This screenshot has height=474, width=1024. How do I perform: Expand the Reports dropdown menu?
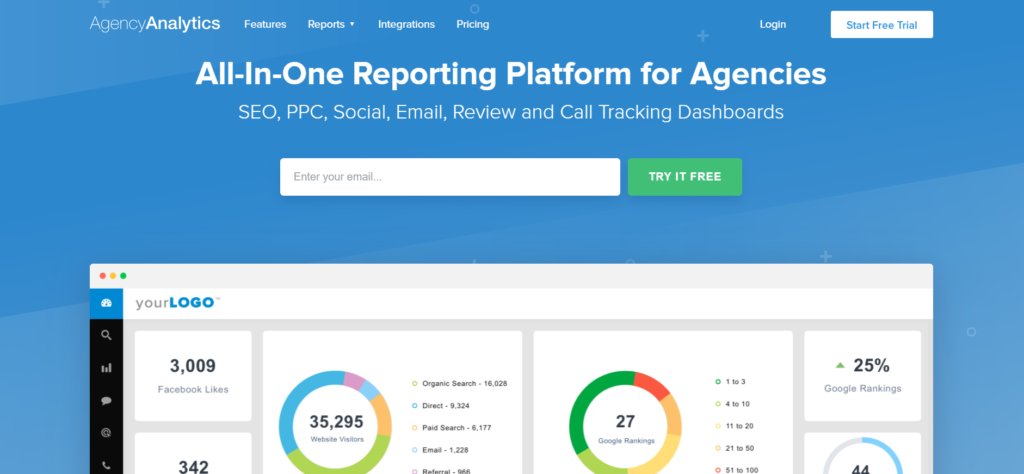(x=332, y=24)
